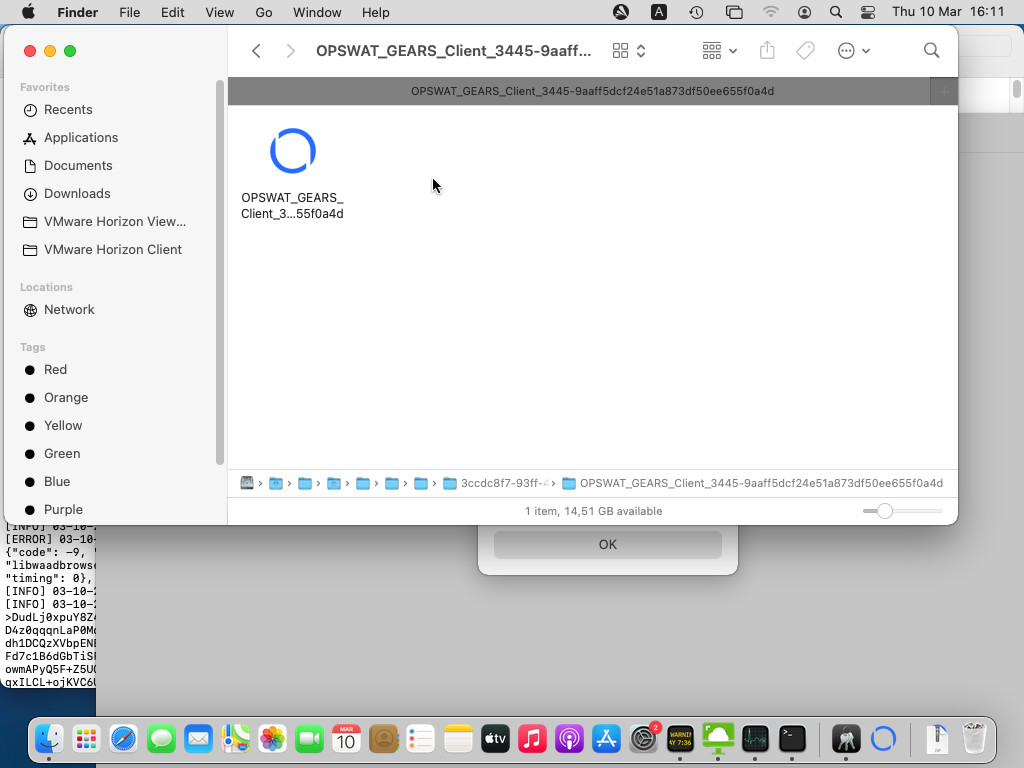Open the Edit menu

[172, 12]
